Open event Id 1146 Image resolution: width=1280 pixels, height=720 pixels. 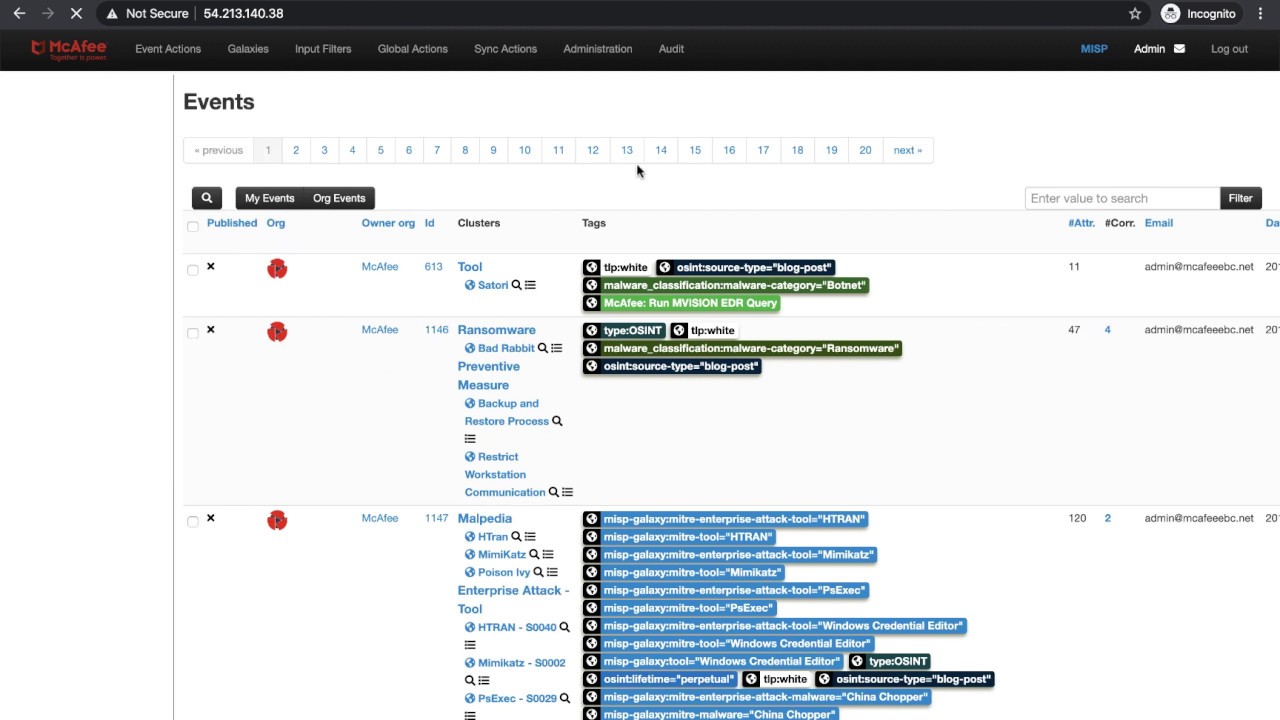click(x=436, y=330)
